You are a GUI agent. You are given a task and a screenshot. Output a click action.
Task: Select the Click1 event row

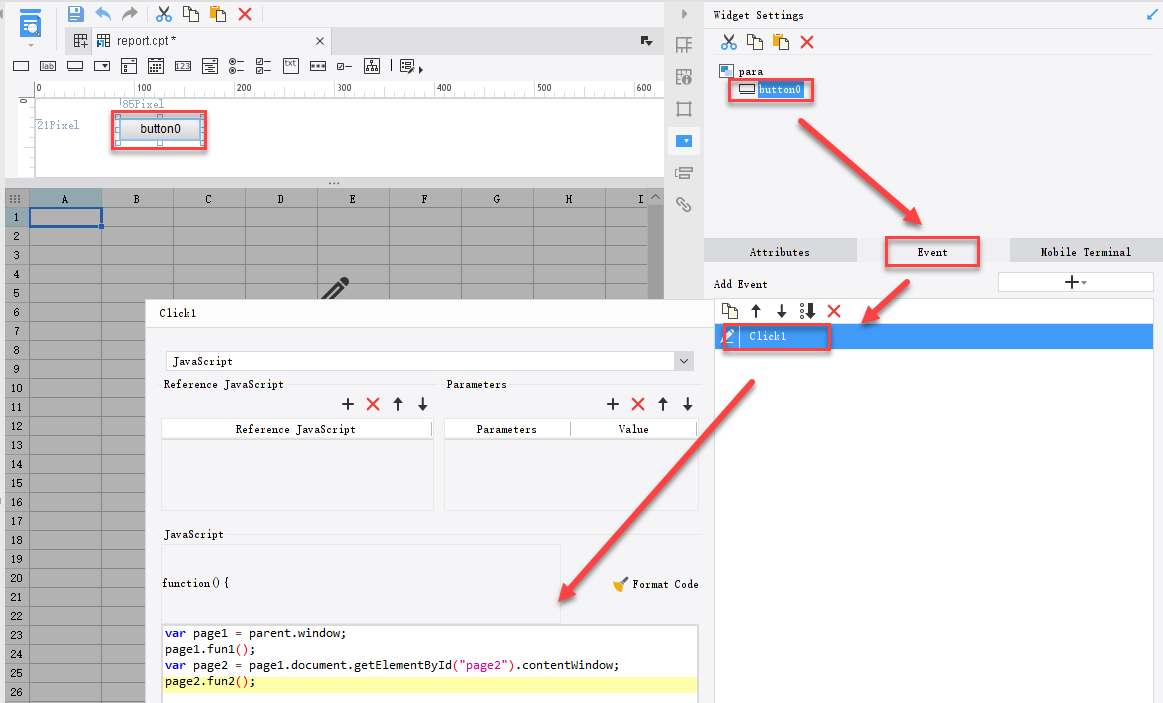tap(934, 336)
